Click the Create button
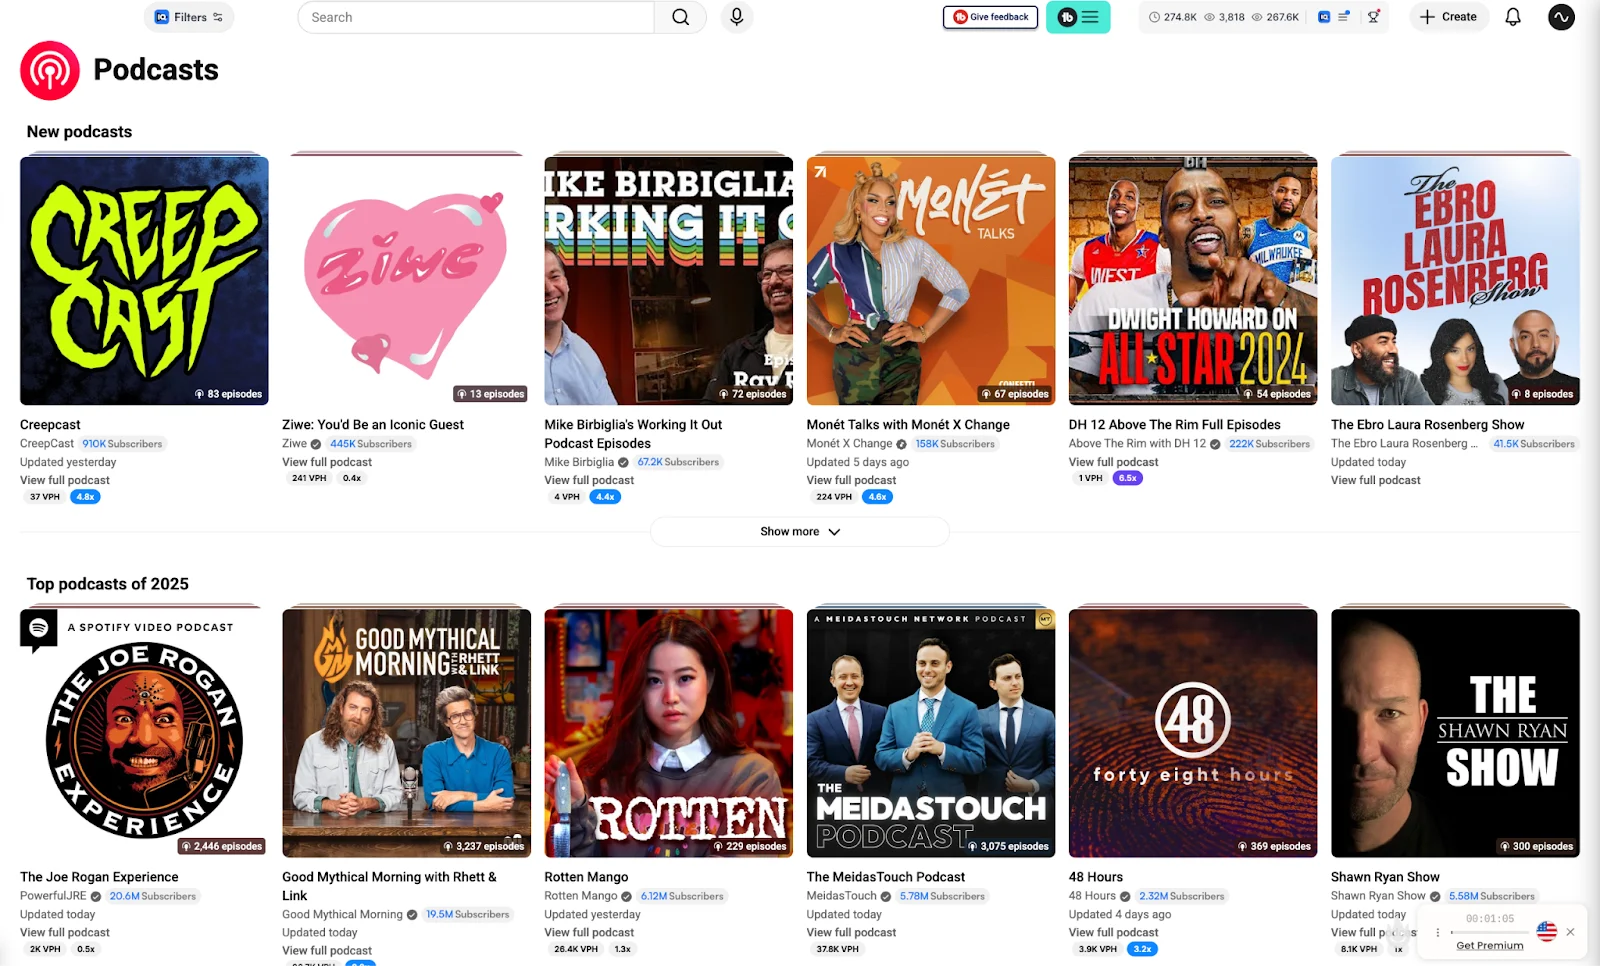The image size is (1600, 966). (x=1448, y=17)
